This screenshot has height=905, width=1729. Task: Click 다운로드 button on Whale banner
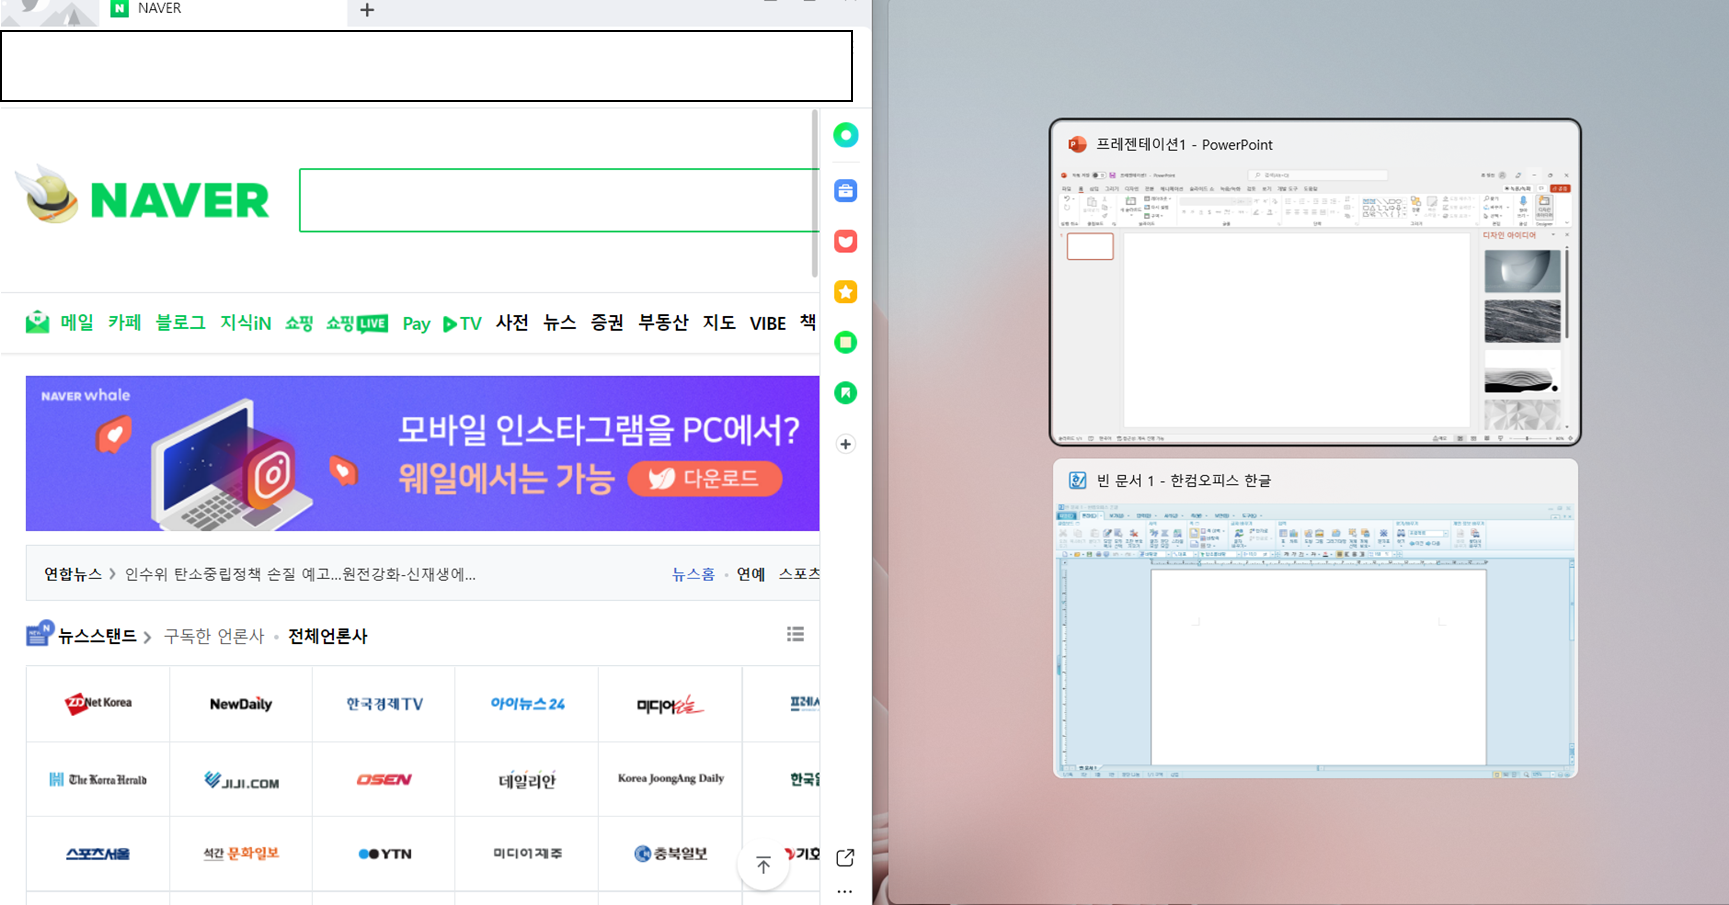705,479
